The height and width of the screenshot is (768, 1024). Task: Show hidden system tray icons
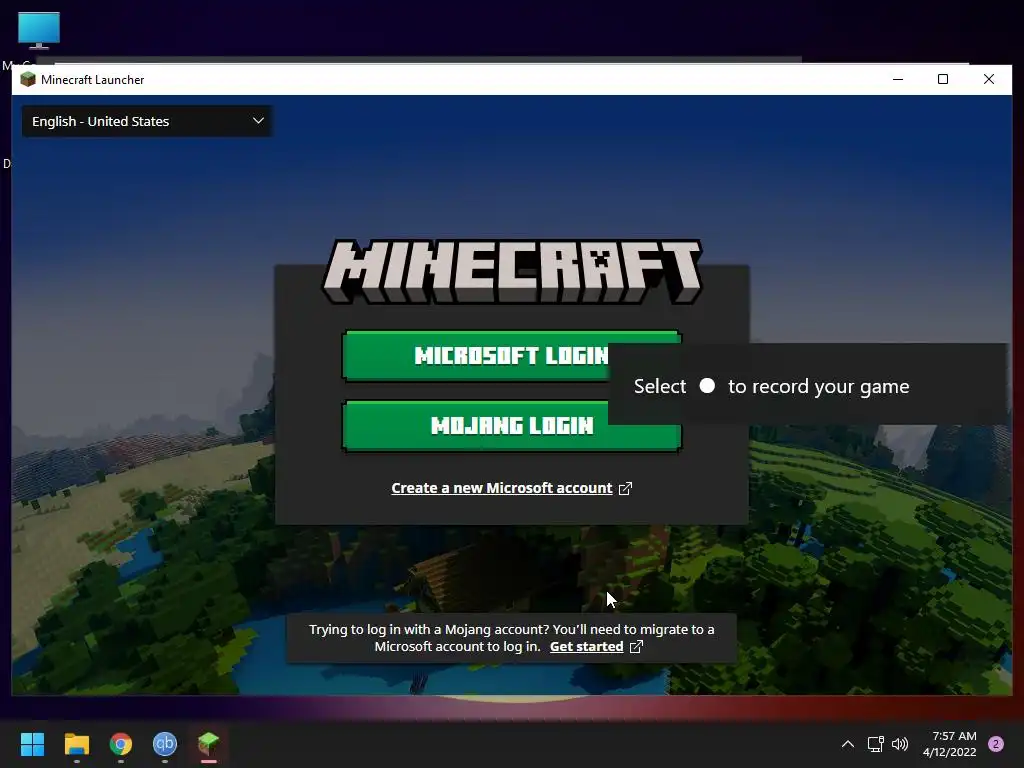click(848, 744)
